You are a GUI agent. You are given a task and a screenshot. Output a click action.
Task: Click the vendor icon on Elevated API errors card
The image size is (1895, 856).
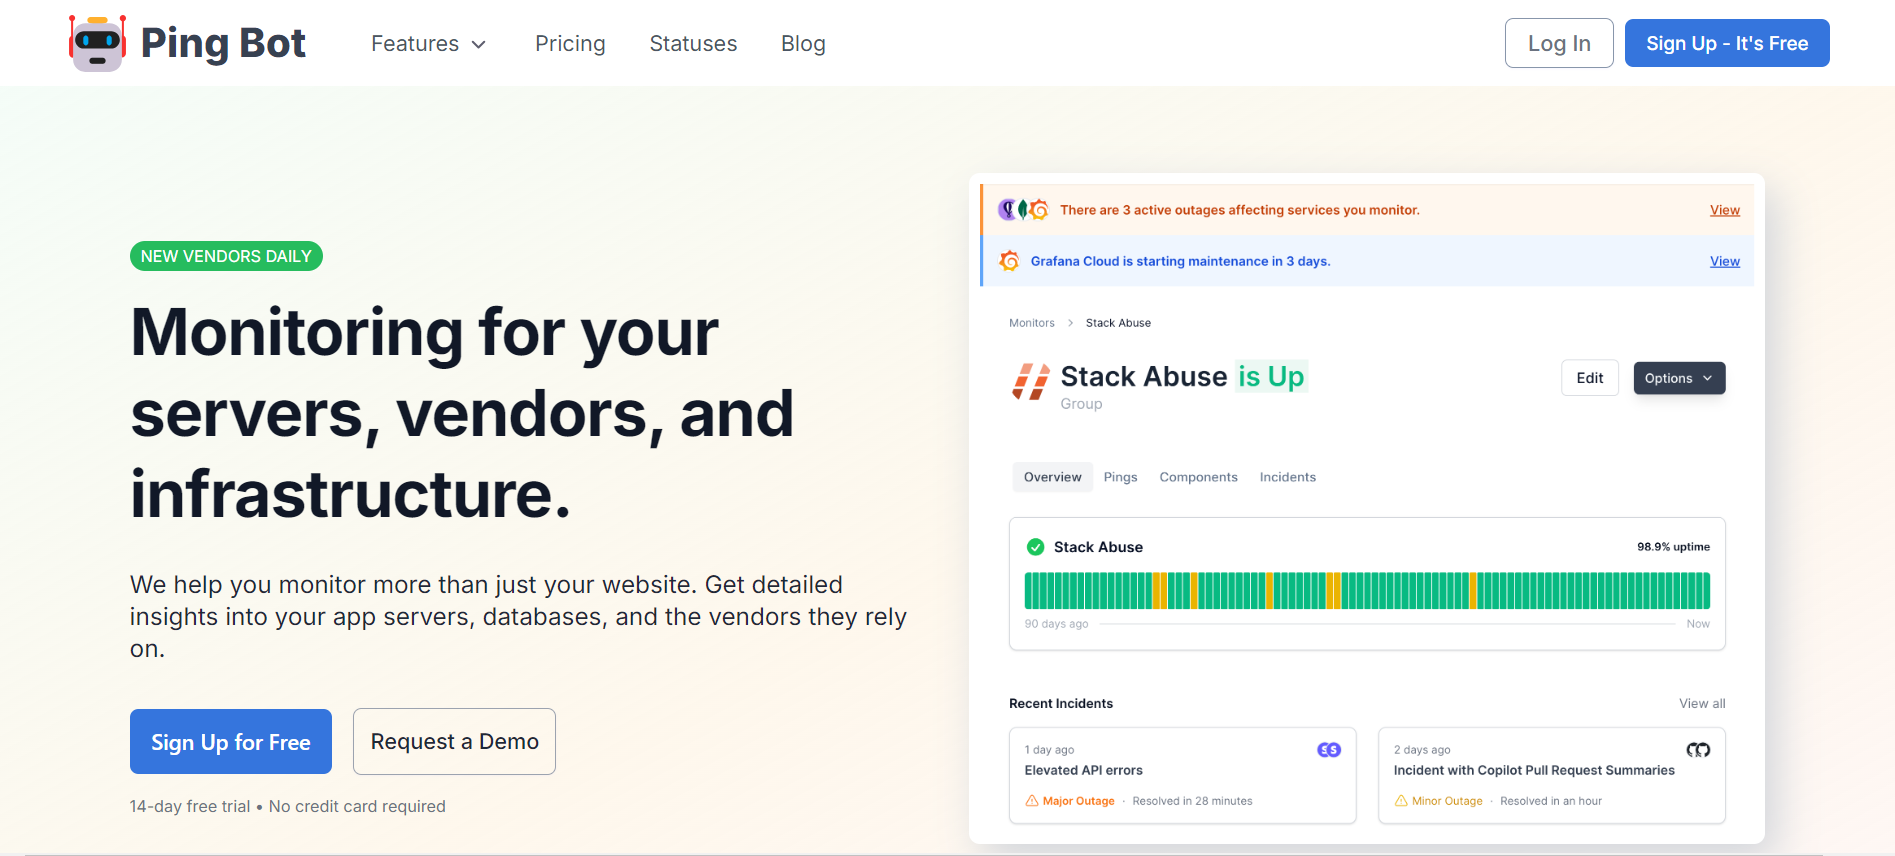pos(1329,750)
